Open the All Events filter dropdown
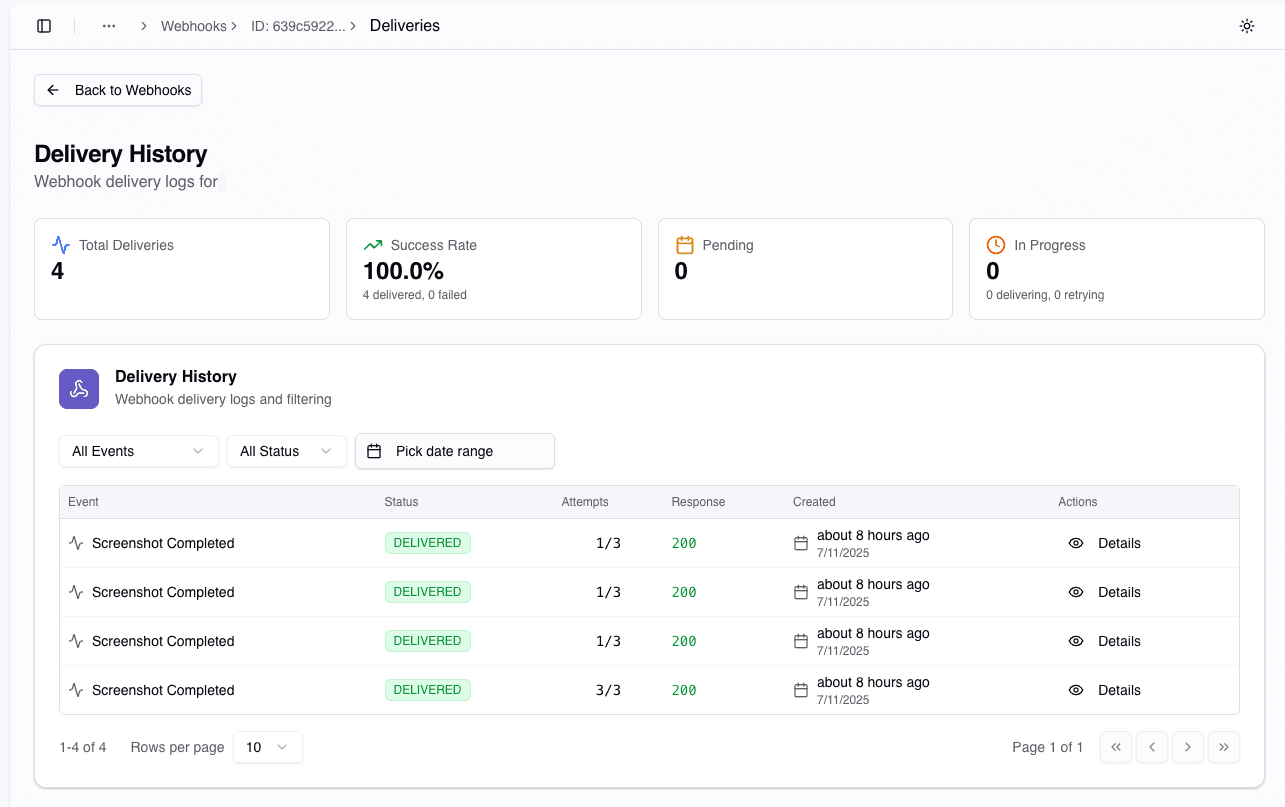Image resolution: width=1285 pixels, height=807 pixels. click(139, 451)
